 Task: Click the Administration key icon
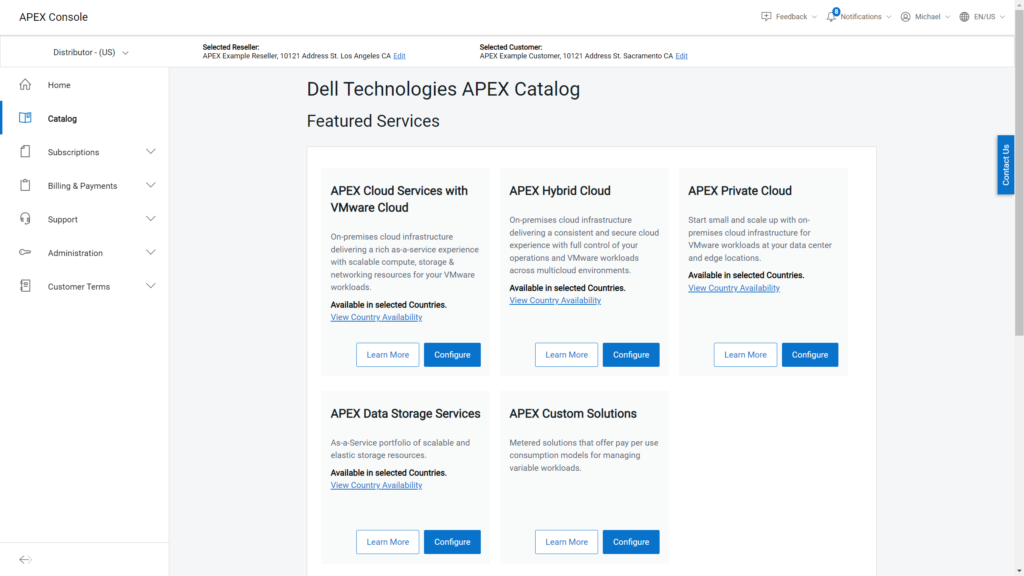pos(25,252)
